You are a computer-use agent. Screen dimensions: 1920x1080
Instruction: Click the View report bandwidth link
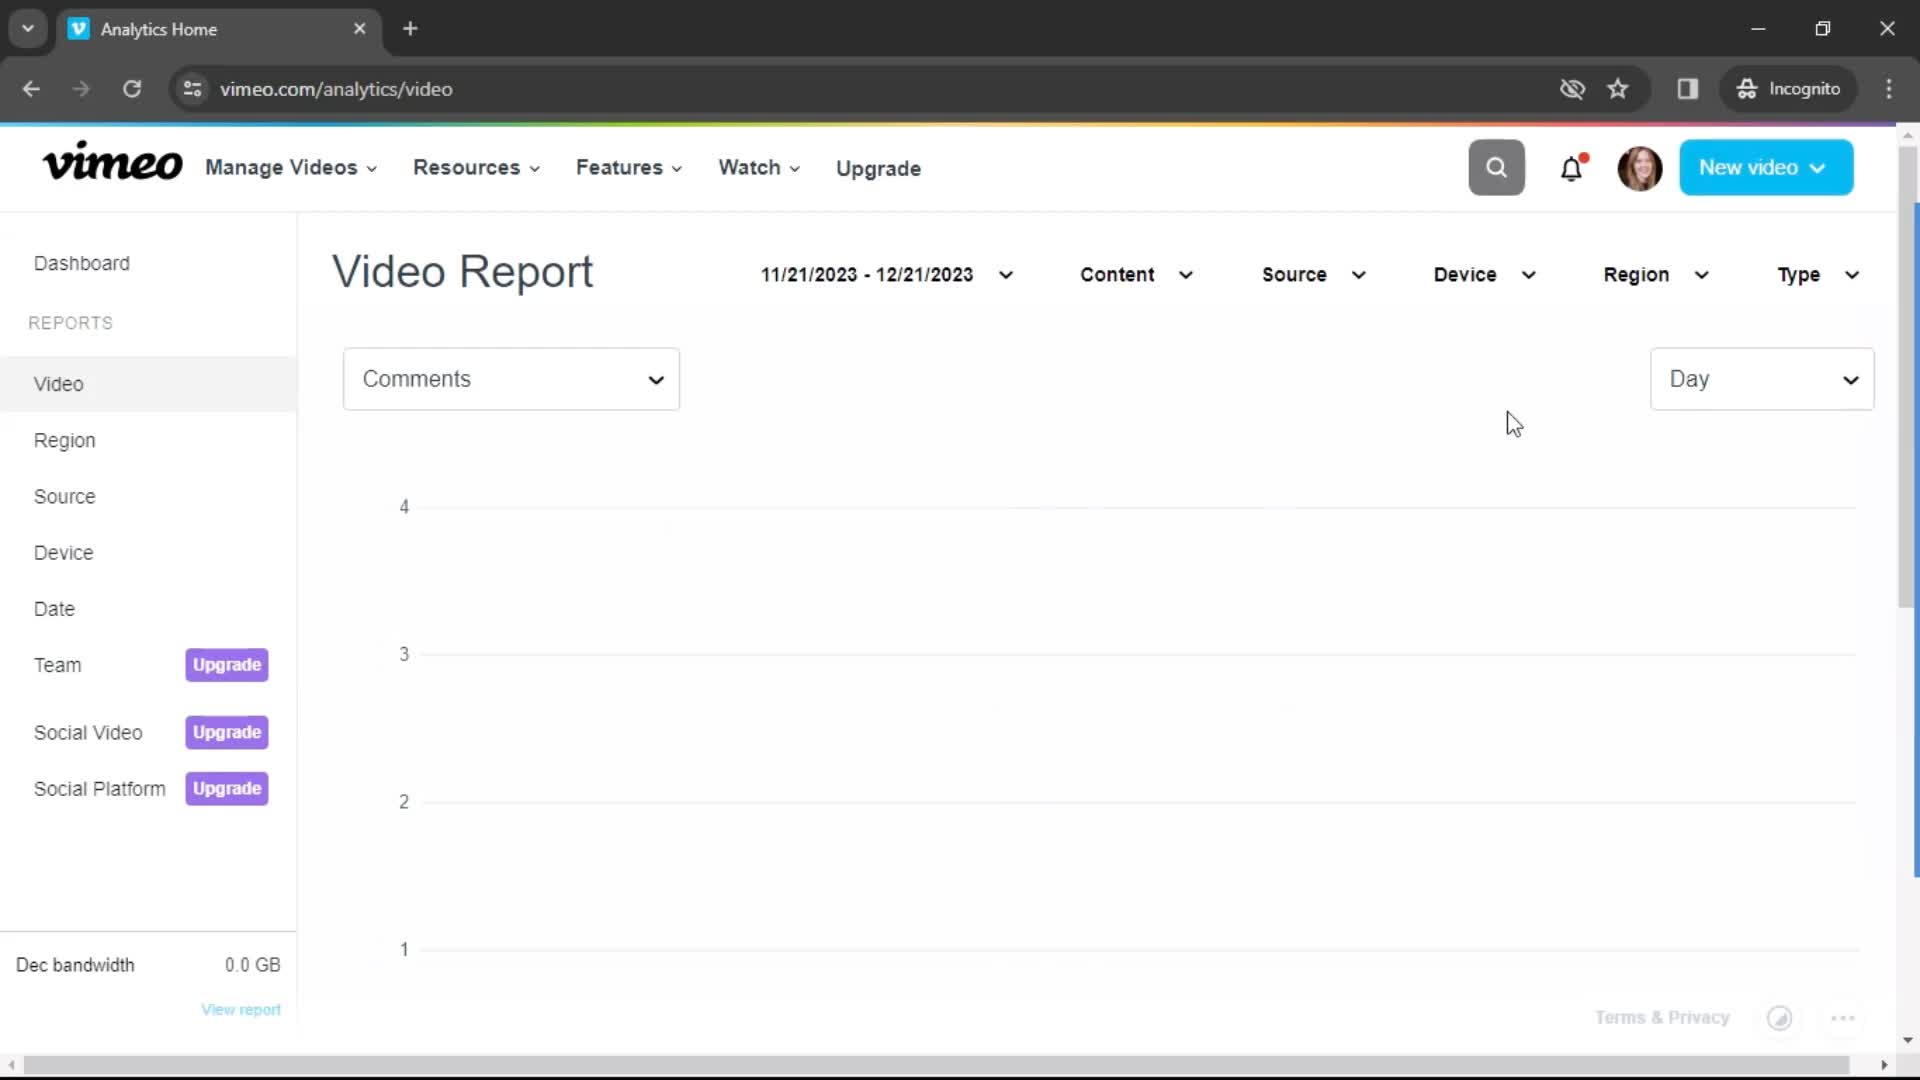click(241, 1010)
